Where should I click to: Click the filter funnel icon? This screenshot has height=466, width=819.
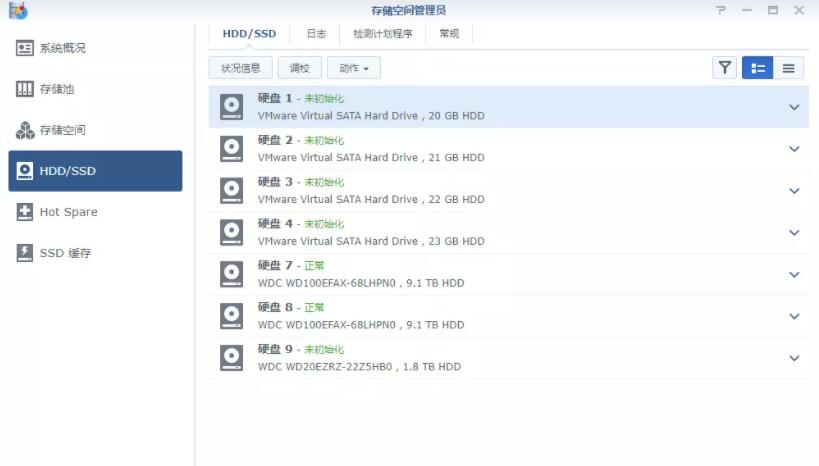(724, 68)
